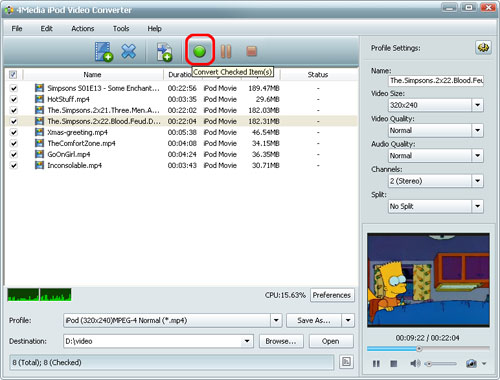Open the Video Quality dropdown
The width and height of the screenshot is (500, 380).
pyautogui.click(x=477, y=130)
